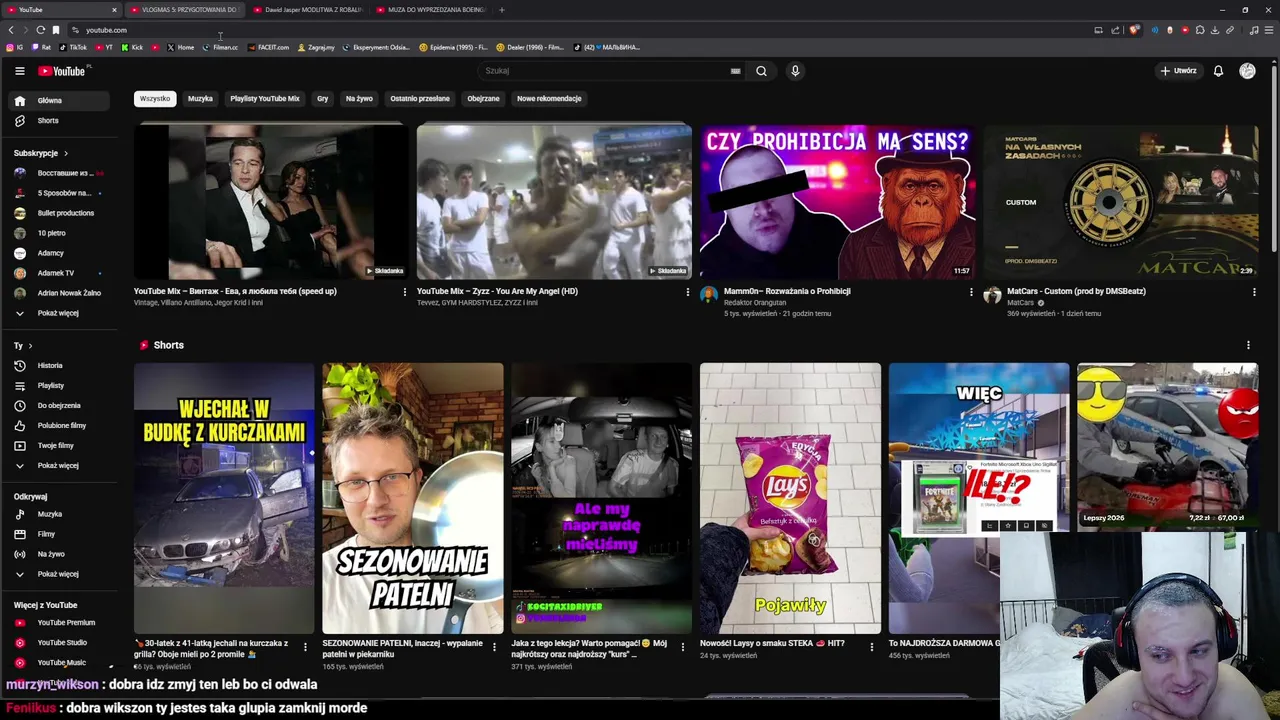Open Na żywo in the sidebar Odkrywaj section
Image resolution: width=1280 pixels, height=720 pixels.
point(60,554)
